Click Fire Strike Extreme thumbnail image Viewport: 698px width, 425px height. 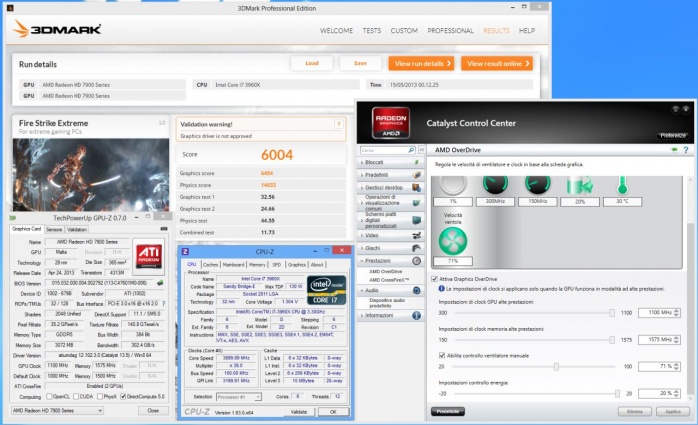[x=91, y=174]
